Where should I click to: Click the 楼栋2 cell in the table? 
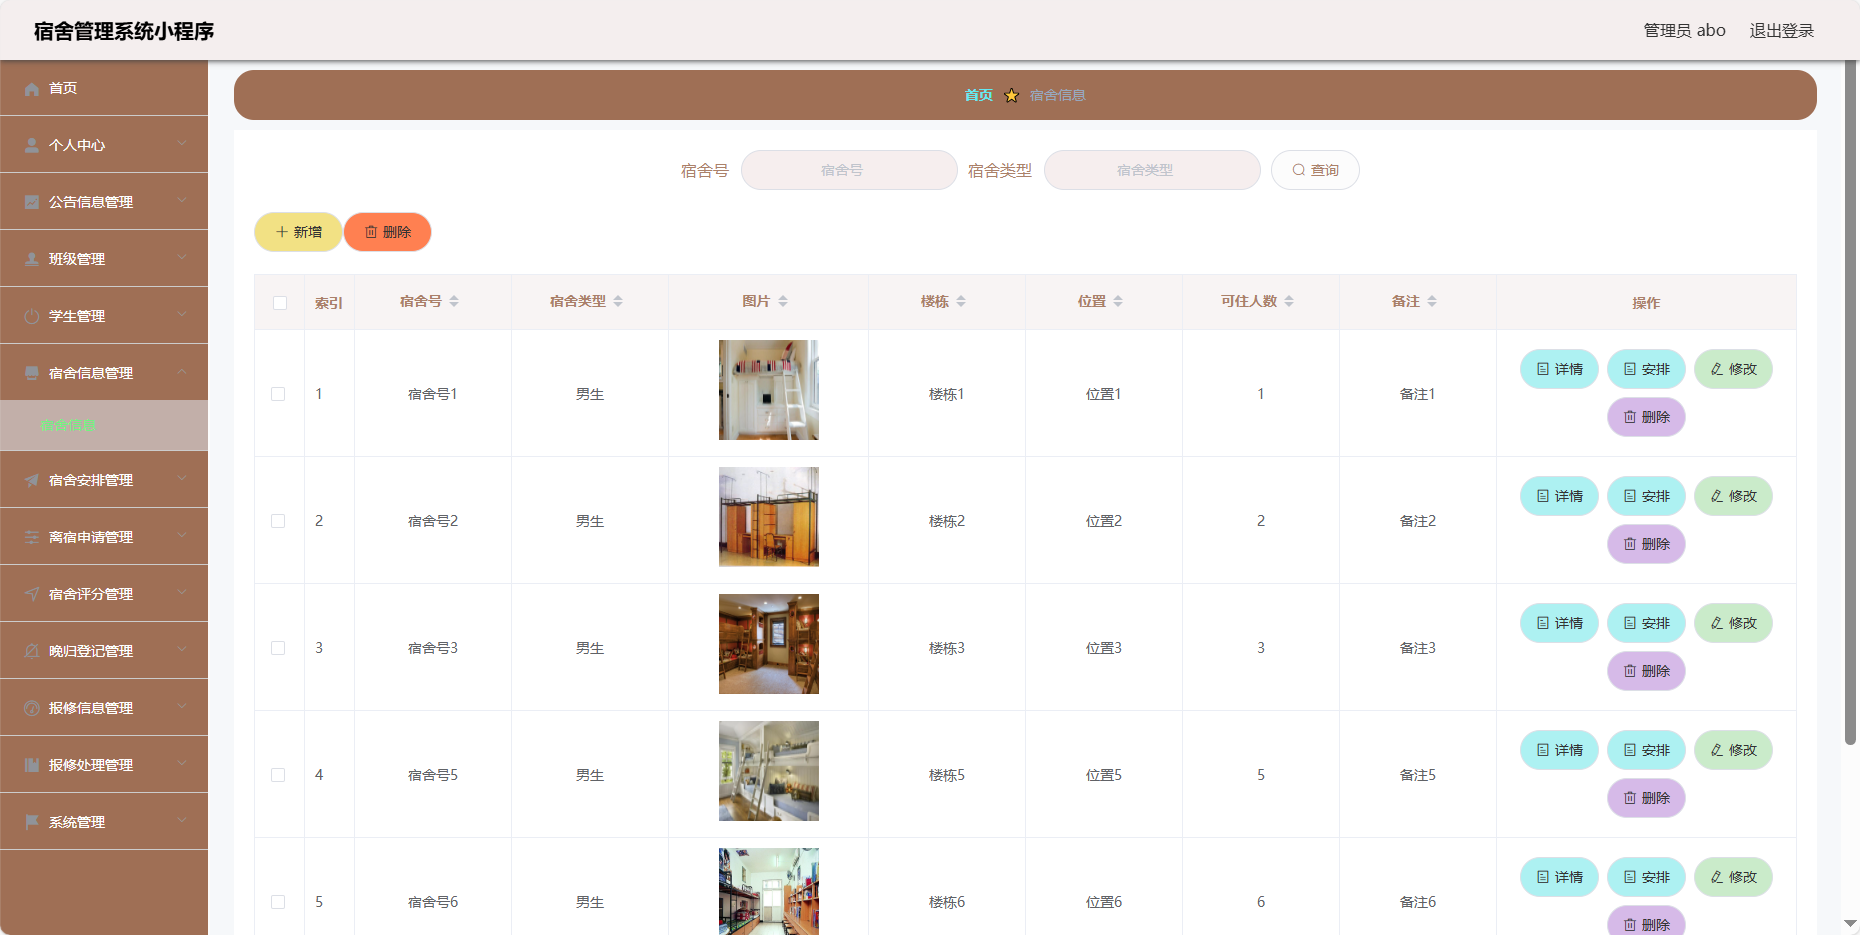pos(947,521)
